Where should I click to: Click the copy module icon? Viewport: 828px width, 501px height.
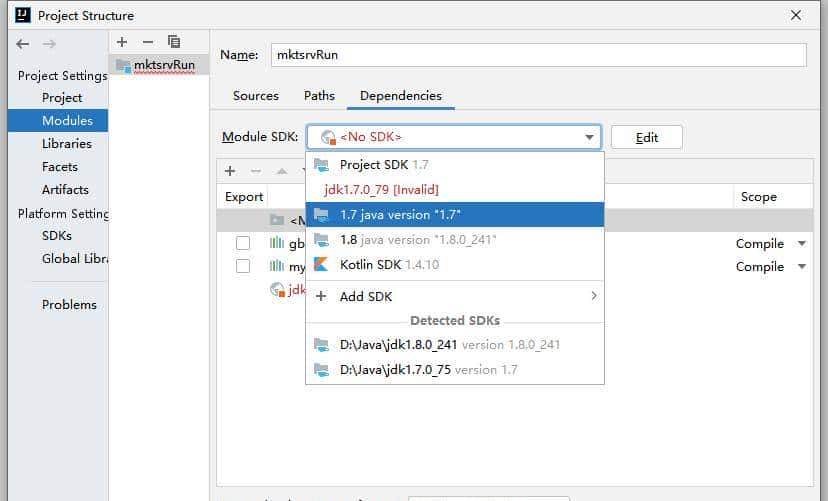(174, 41)
